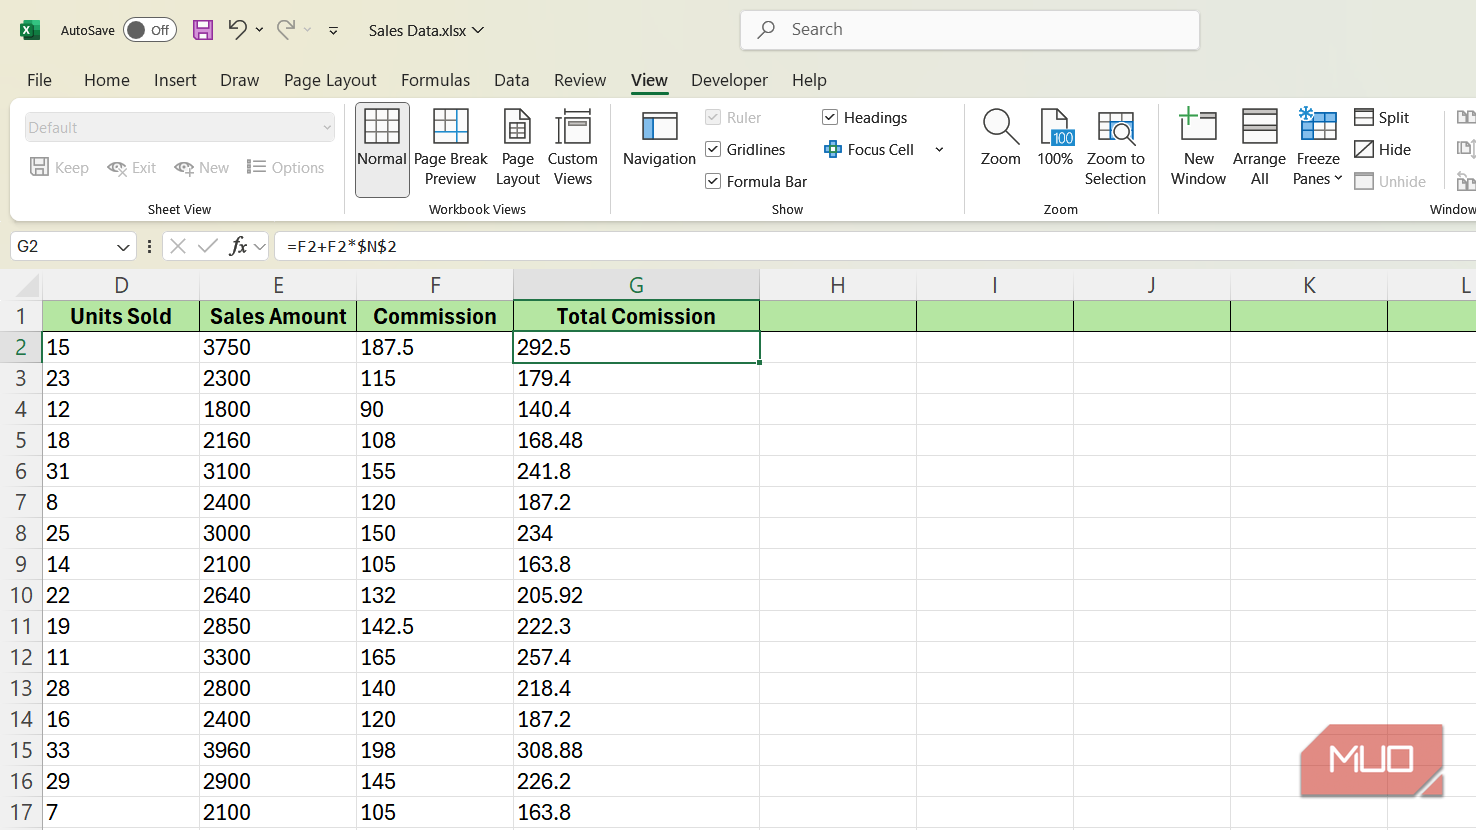Uncheck the Gridlines checkbox

point(713,150)
